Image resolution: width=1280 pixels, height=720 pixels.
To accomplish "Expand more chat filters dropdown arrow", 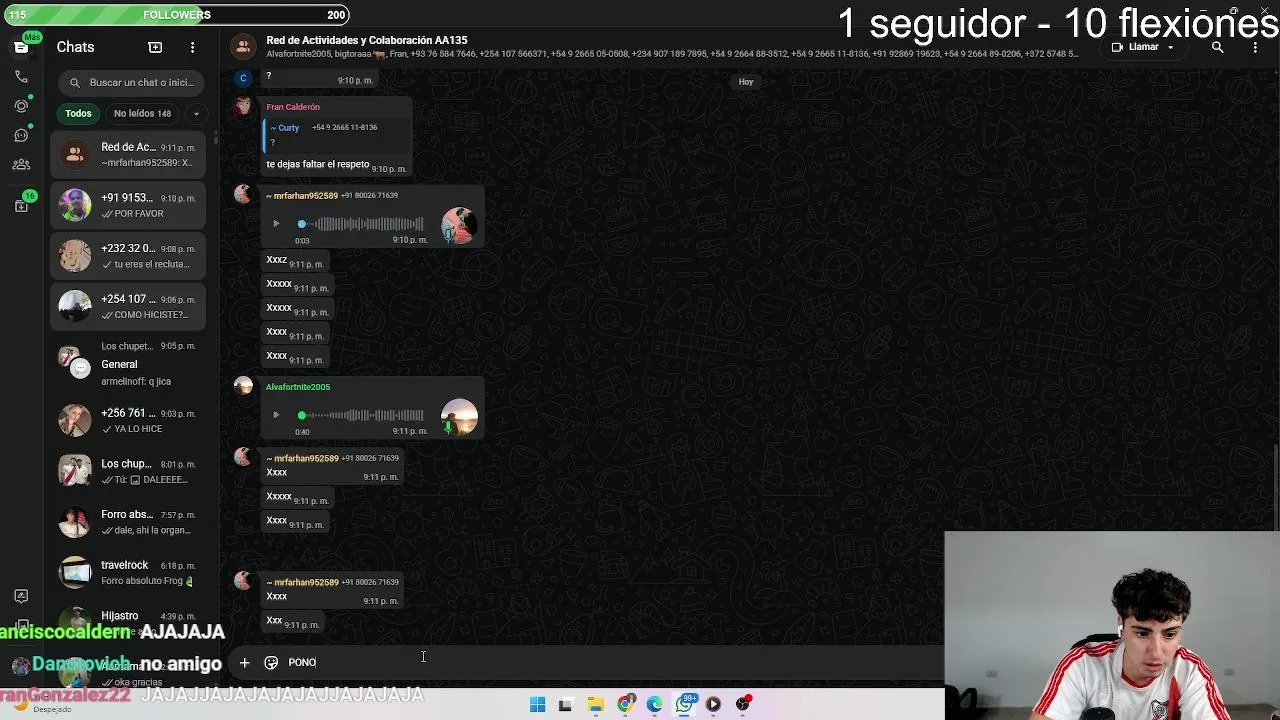I will [x=196, y=113].
